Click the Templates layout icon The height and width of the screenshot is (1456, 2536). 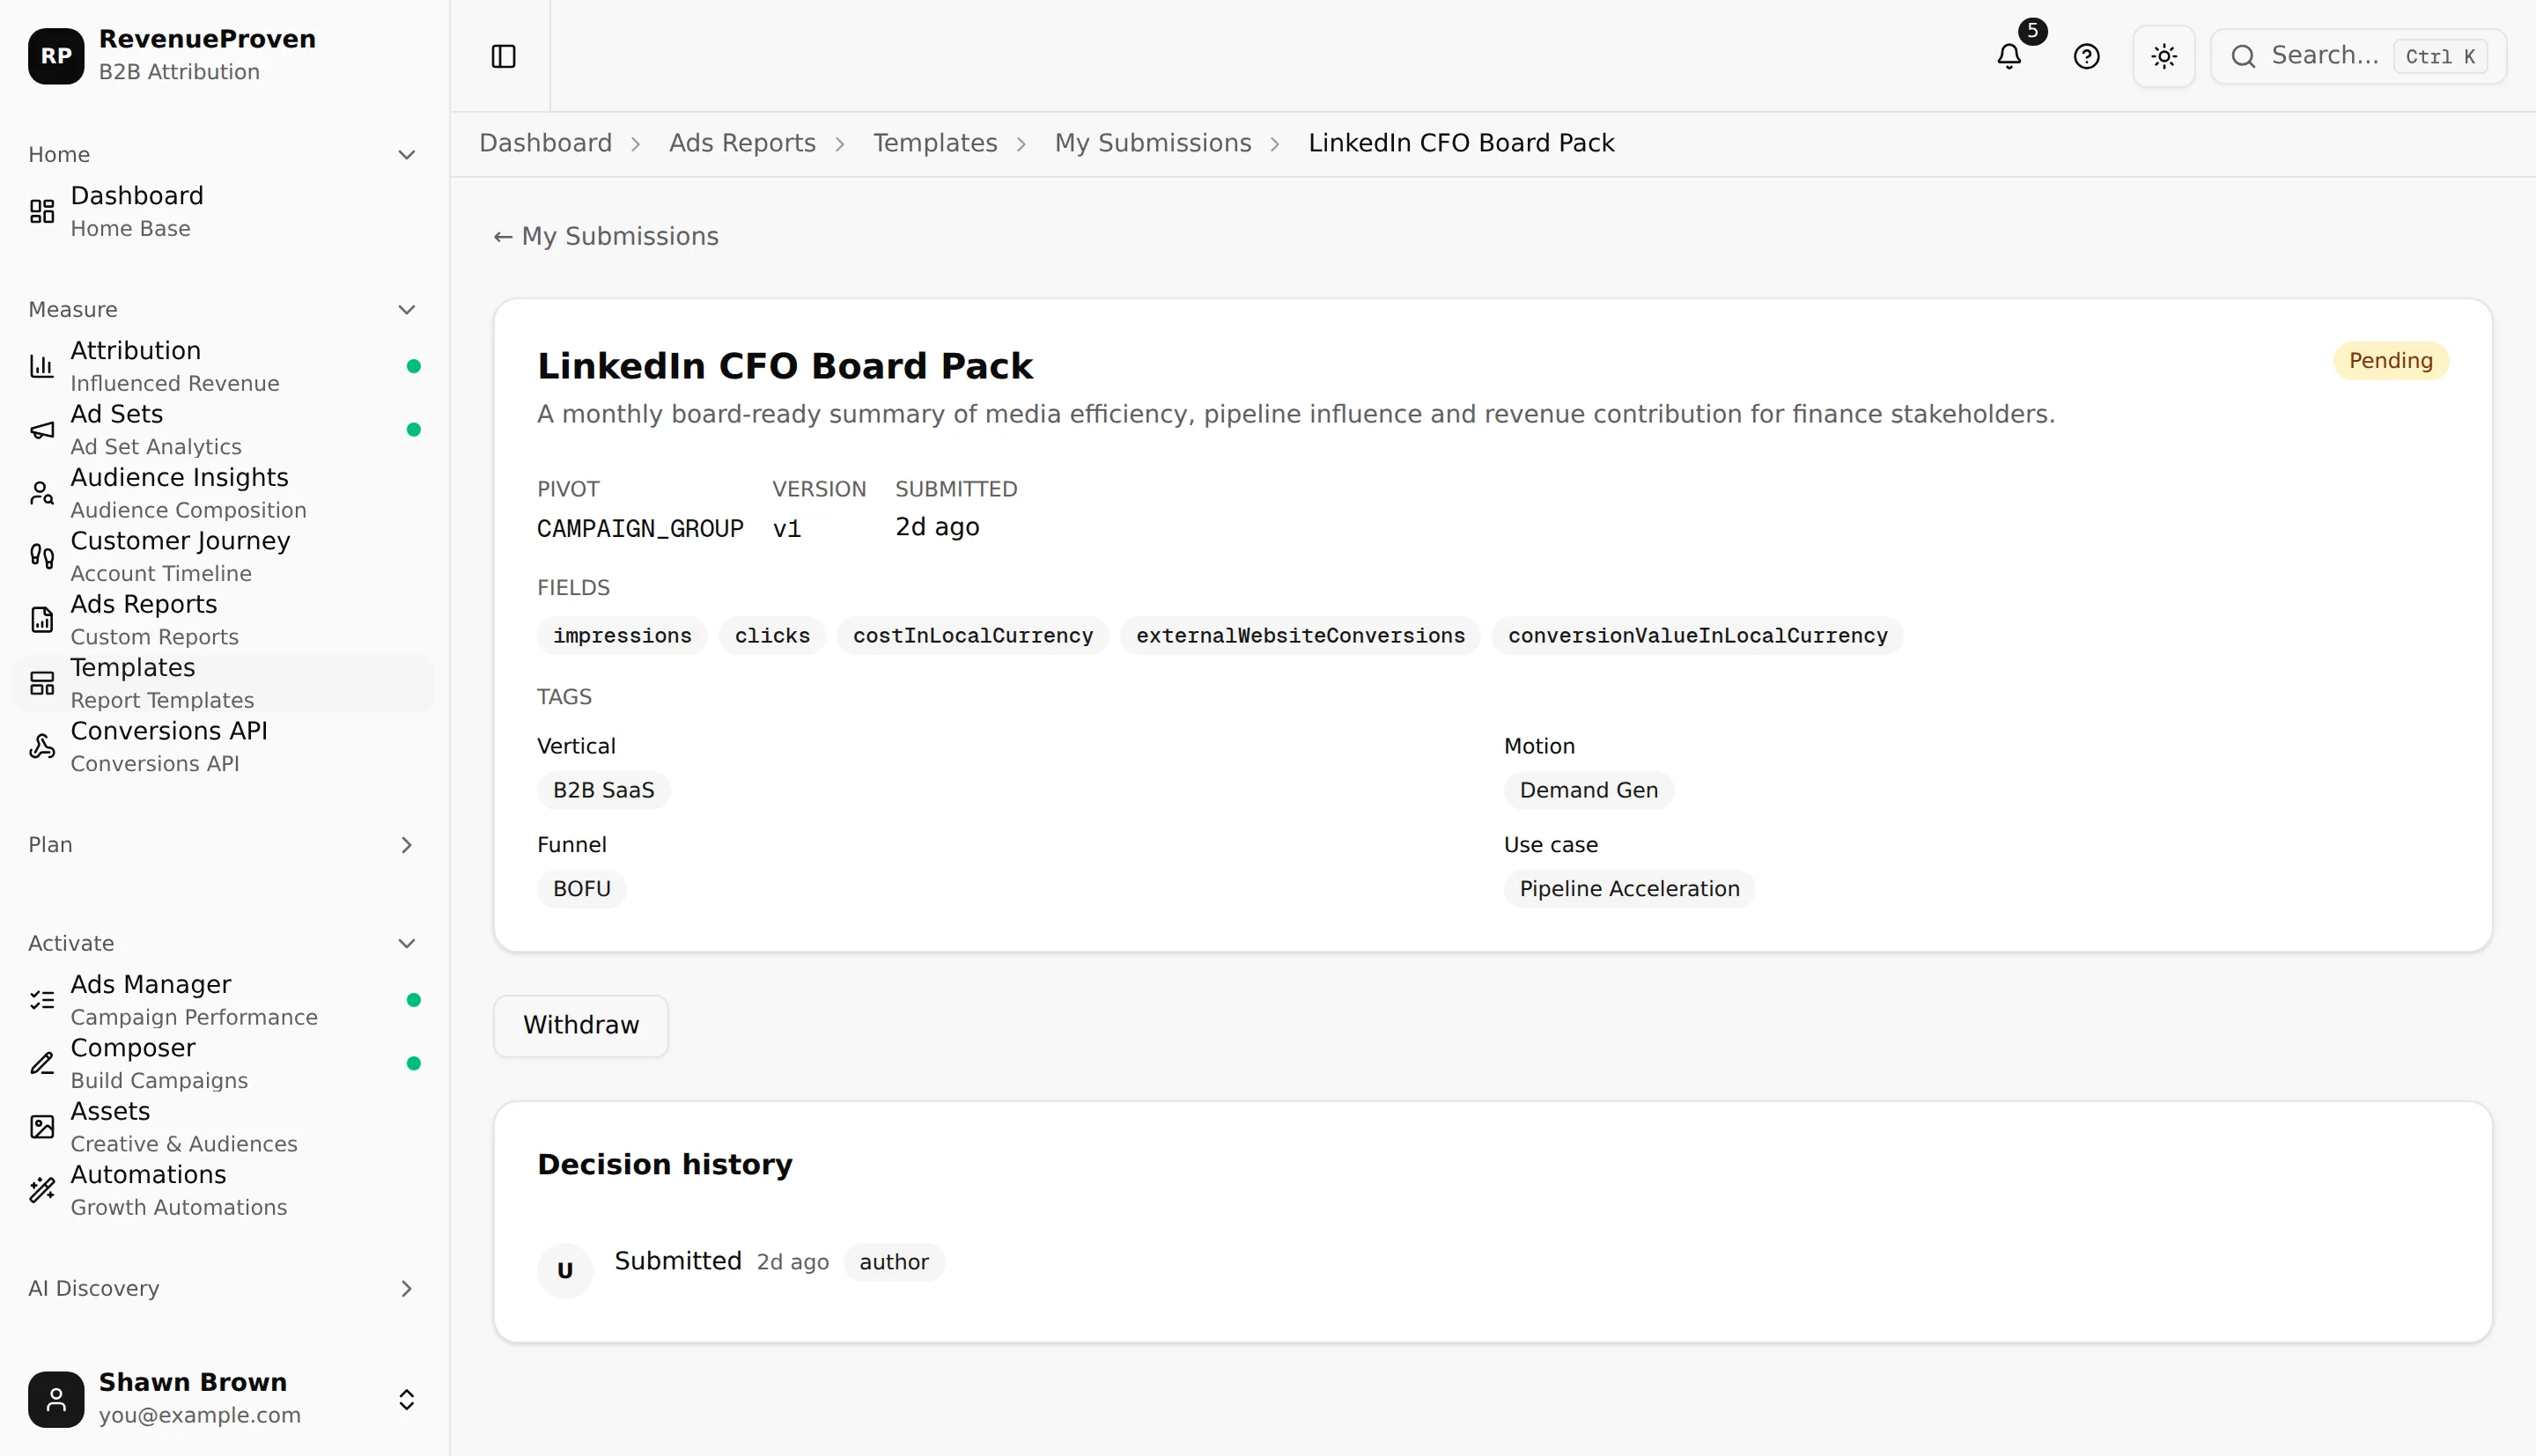pyautogui.click(x=42, y=683)
